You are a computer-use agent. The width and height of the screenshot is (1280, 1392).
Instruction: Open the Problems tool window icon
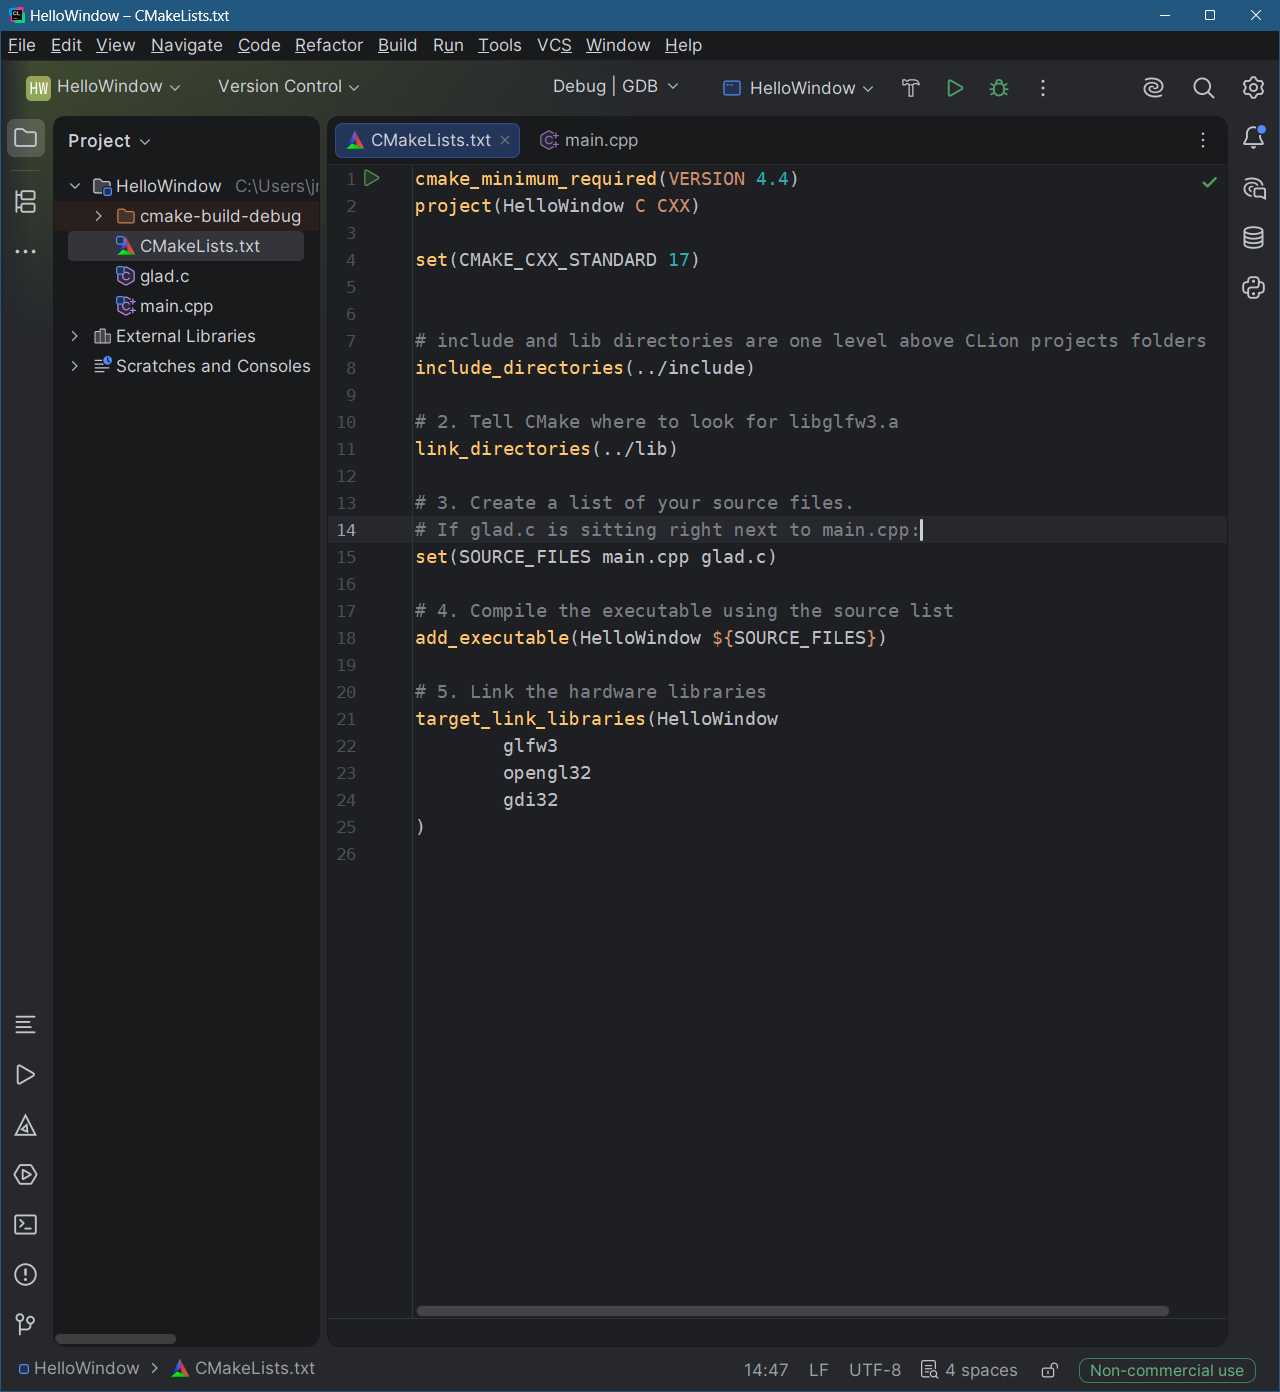26,1275
